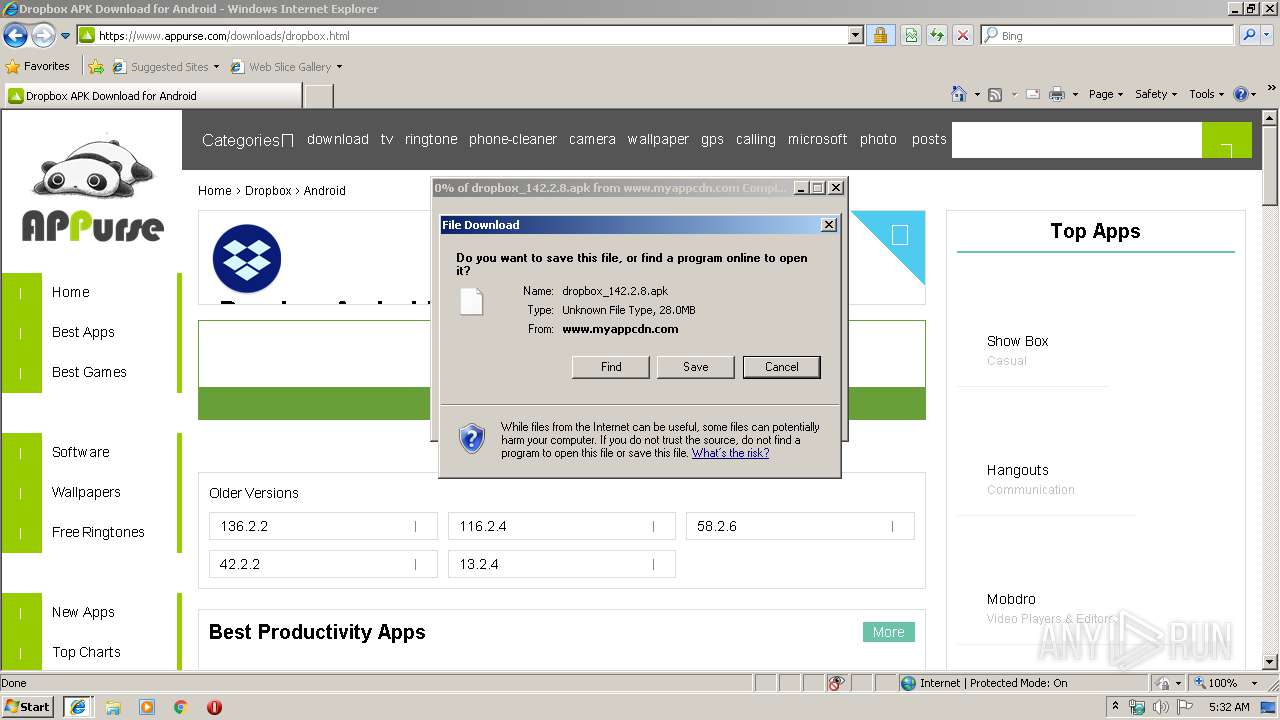Close the File Download dialog
Viewport: 1280px width, 720px height.
[x=829, y=225]
